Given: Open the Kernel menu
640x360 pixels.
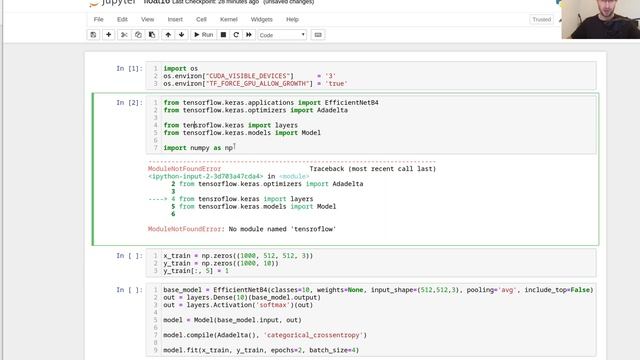Looking at the screenshot, I should [x=229, y=19].
